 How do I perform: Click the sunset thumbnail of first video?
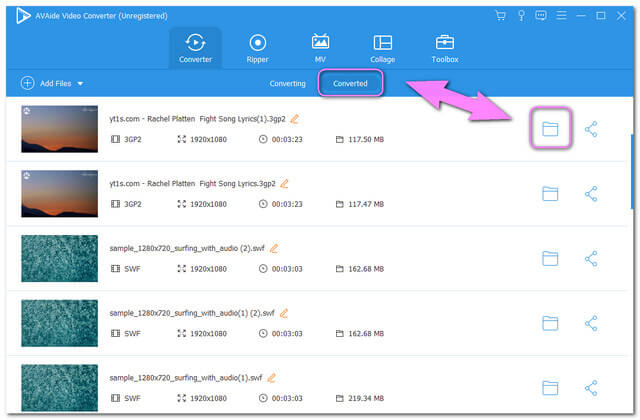(60, 129)
